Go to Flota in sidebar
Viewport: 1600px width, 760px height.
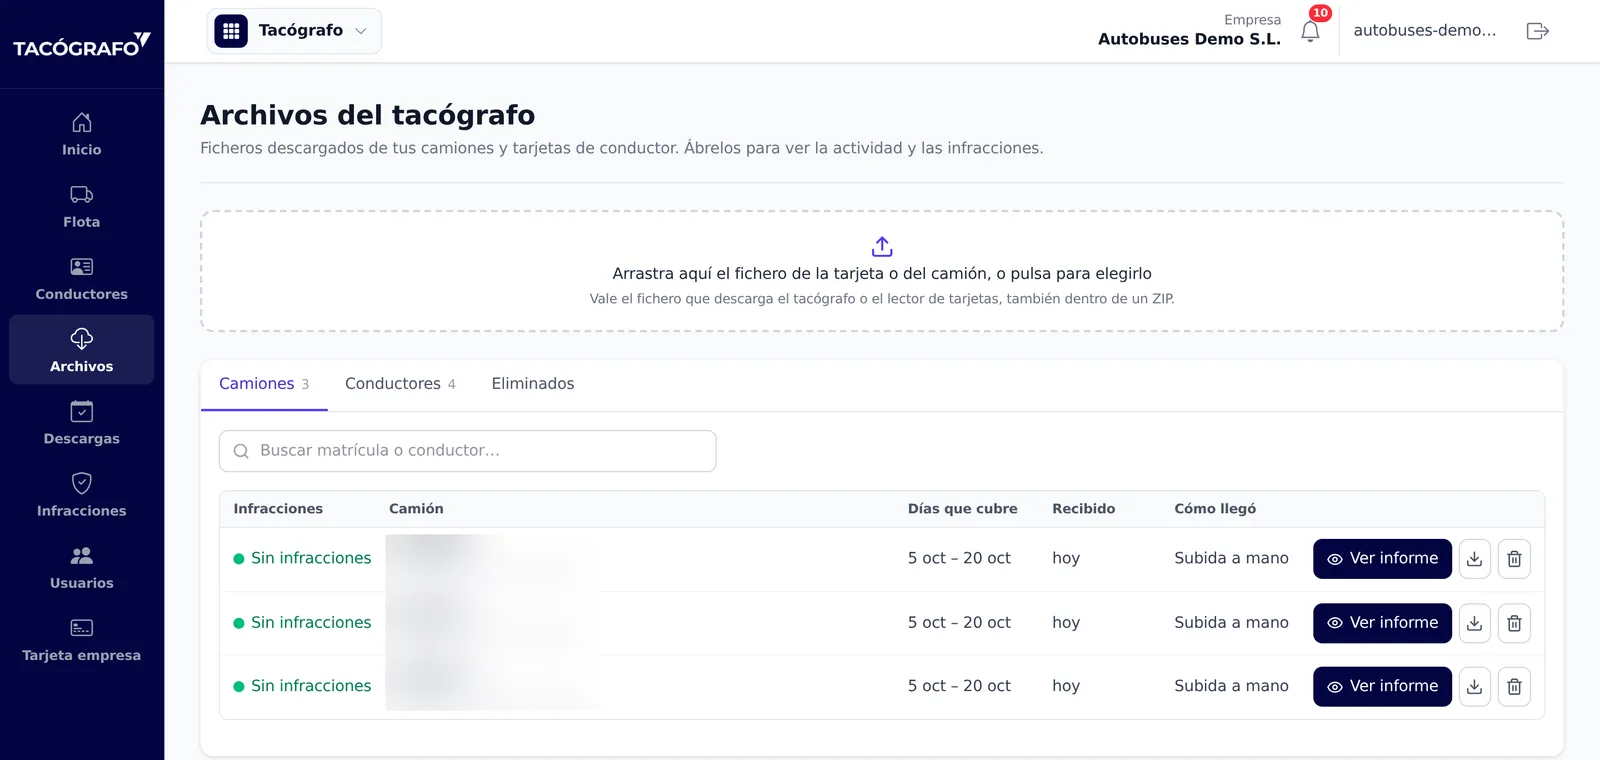tap(82, 207)
